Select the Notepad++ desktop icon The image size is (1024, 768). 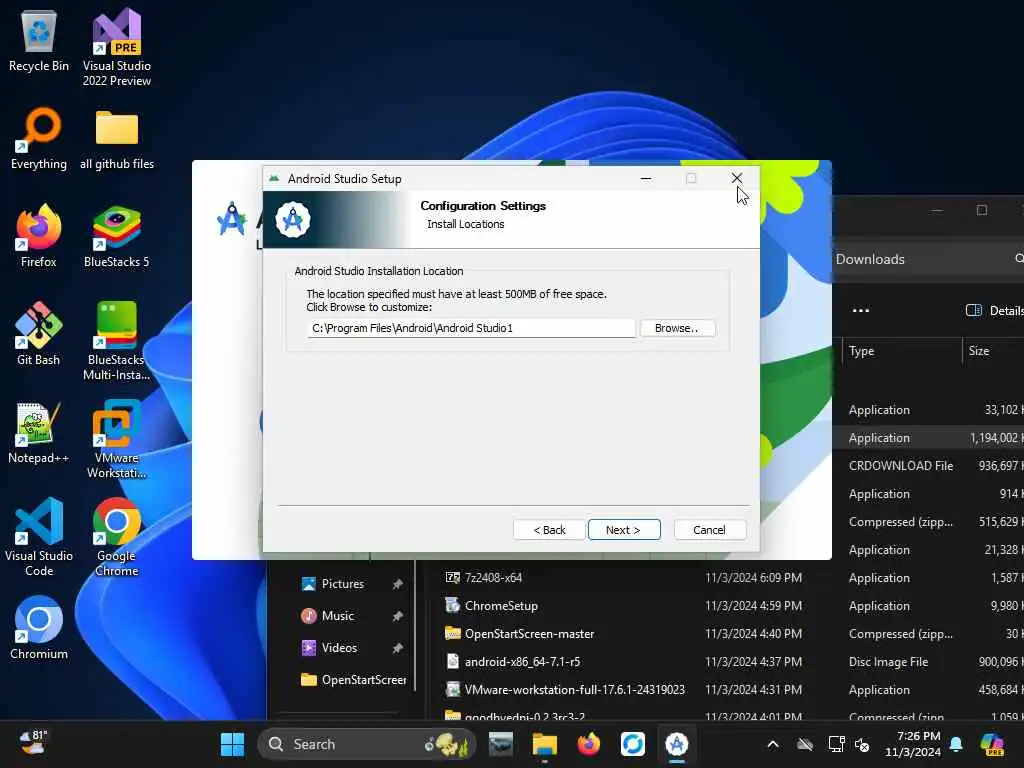[39, 432]
